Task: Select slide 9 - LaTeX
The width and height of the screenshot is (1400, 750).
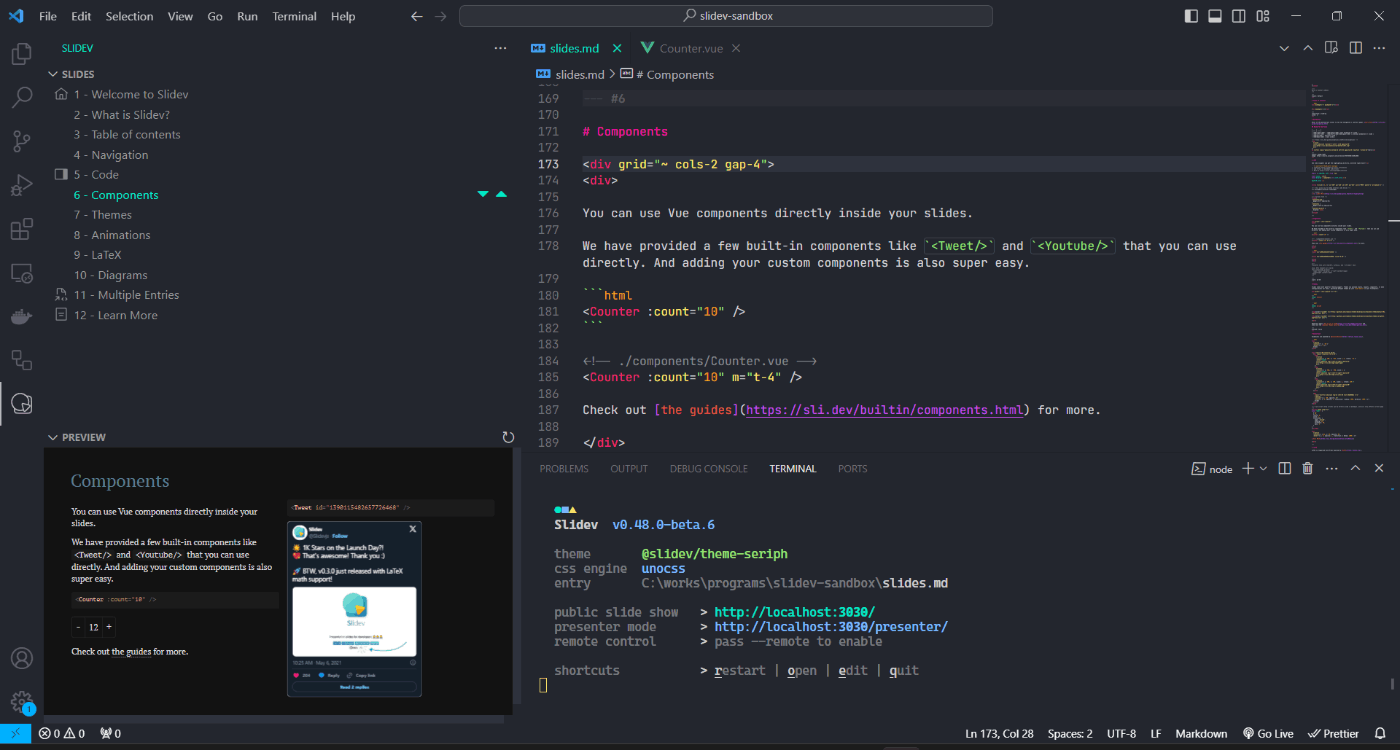Action: [97, 255]
